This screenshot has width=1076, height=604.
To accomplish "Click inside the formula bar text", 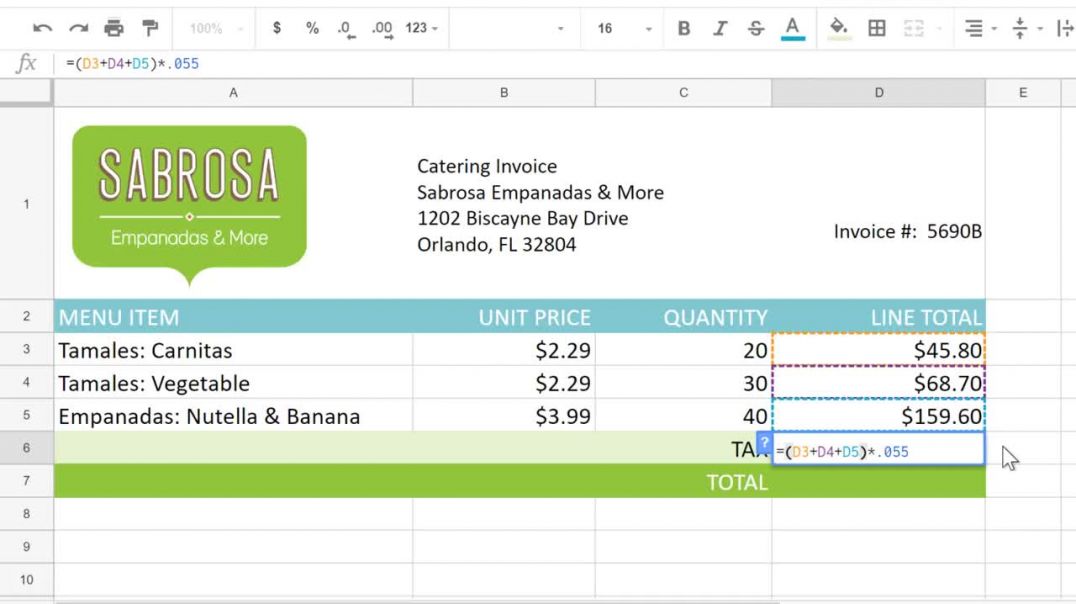I will coord(132,64).
